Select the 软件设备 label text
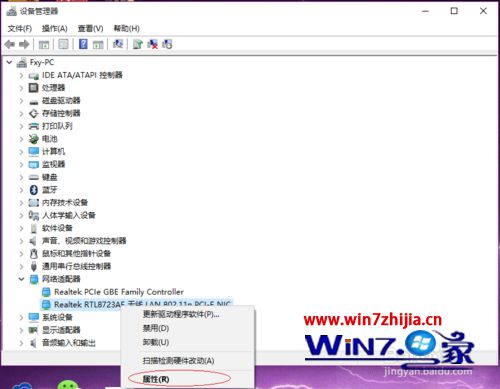This screenshot has height=389, width=500. click(57, 228)
